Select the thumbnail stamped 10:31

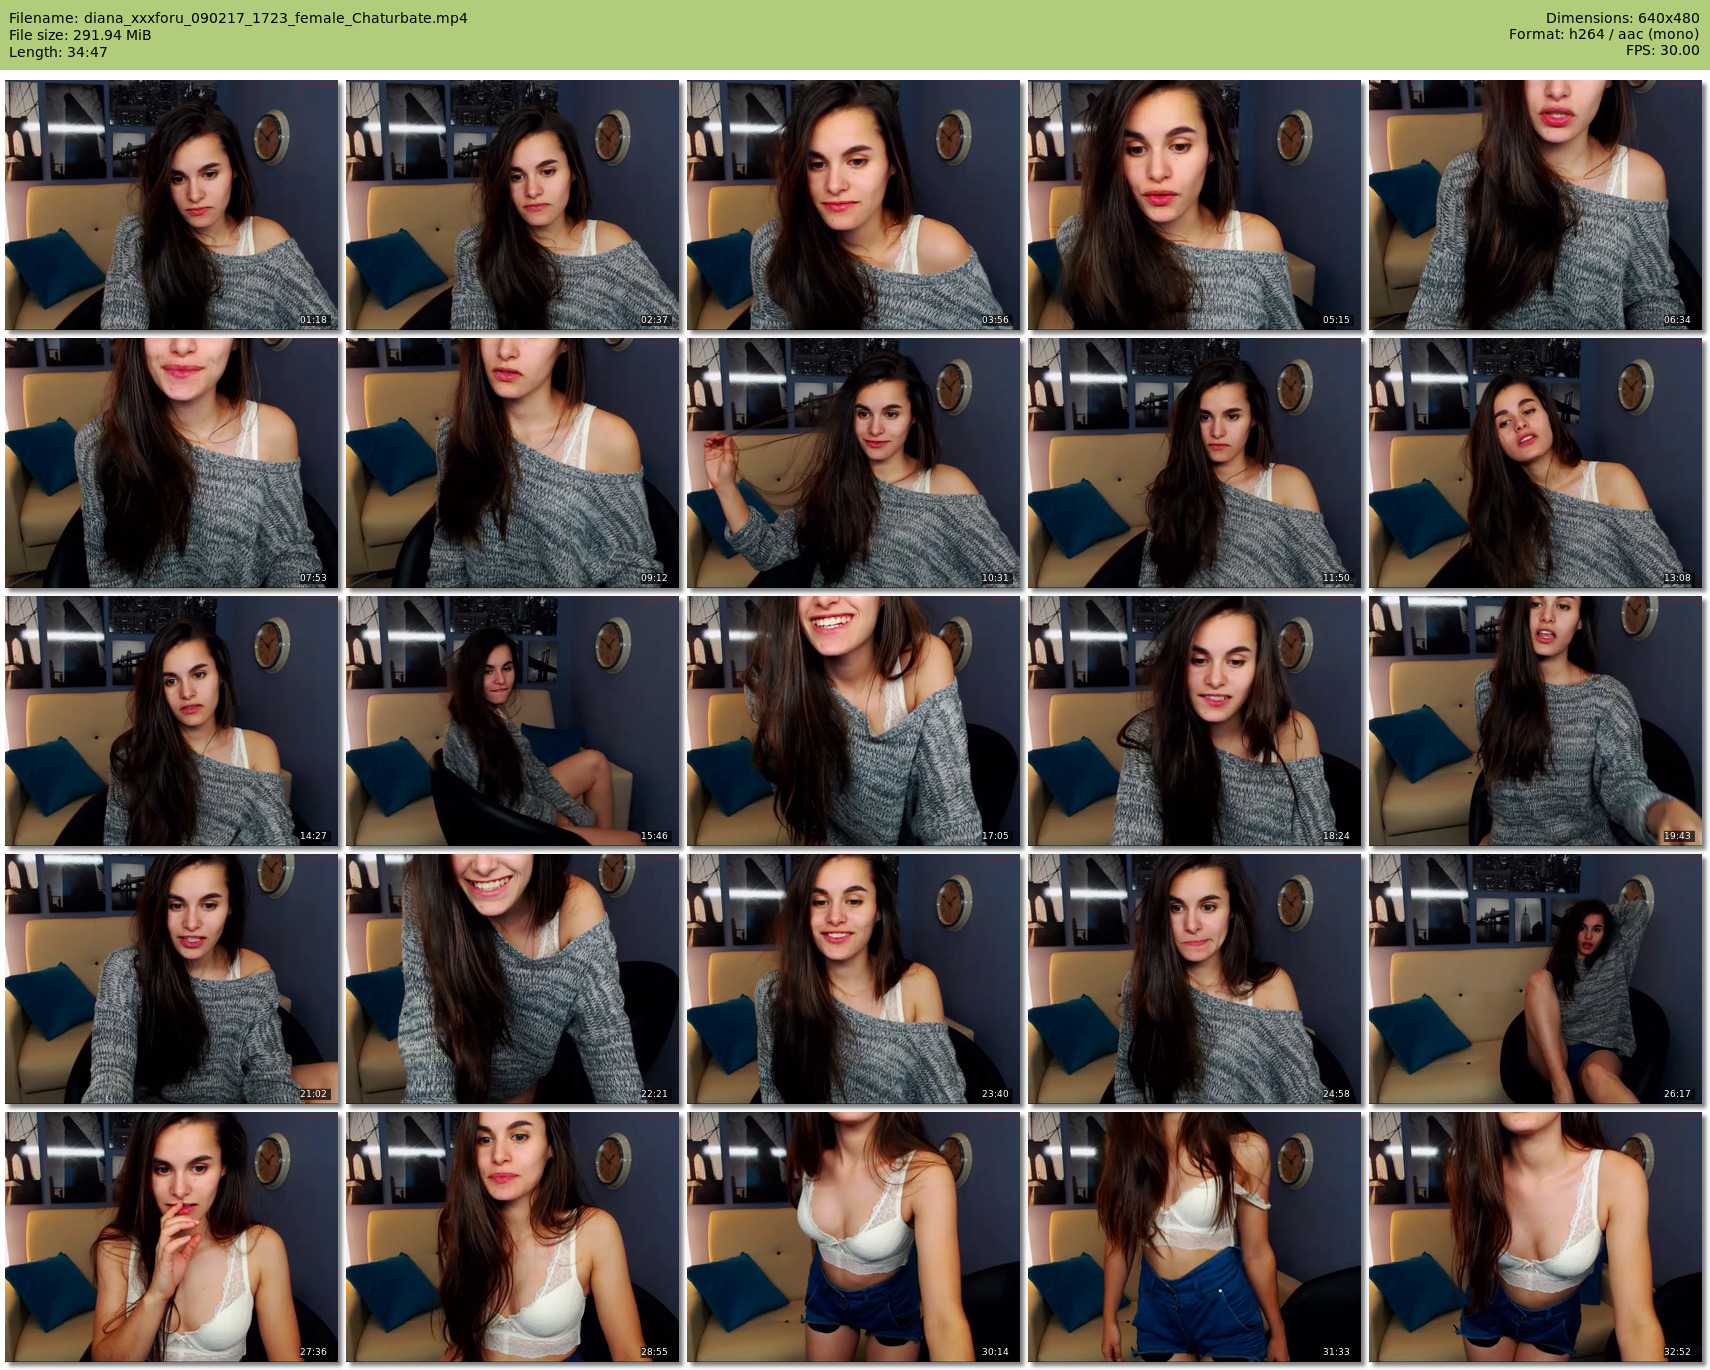(x=854, y=463)
